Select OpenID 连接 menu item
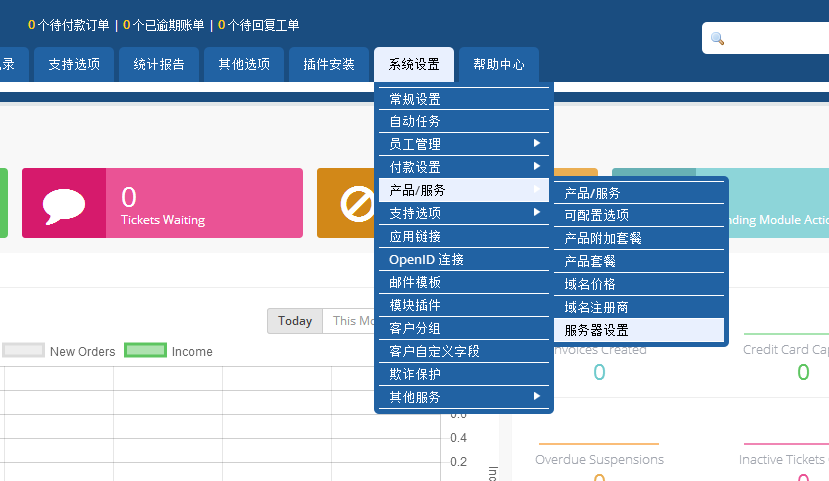Screen dimensions: 829x481 (x=464, y=260)
